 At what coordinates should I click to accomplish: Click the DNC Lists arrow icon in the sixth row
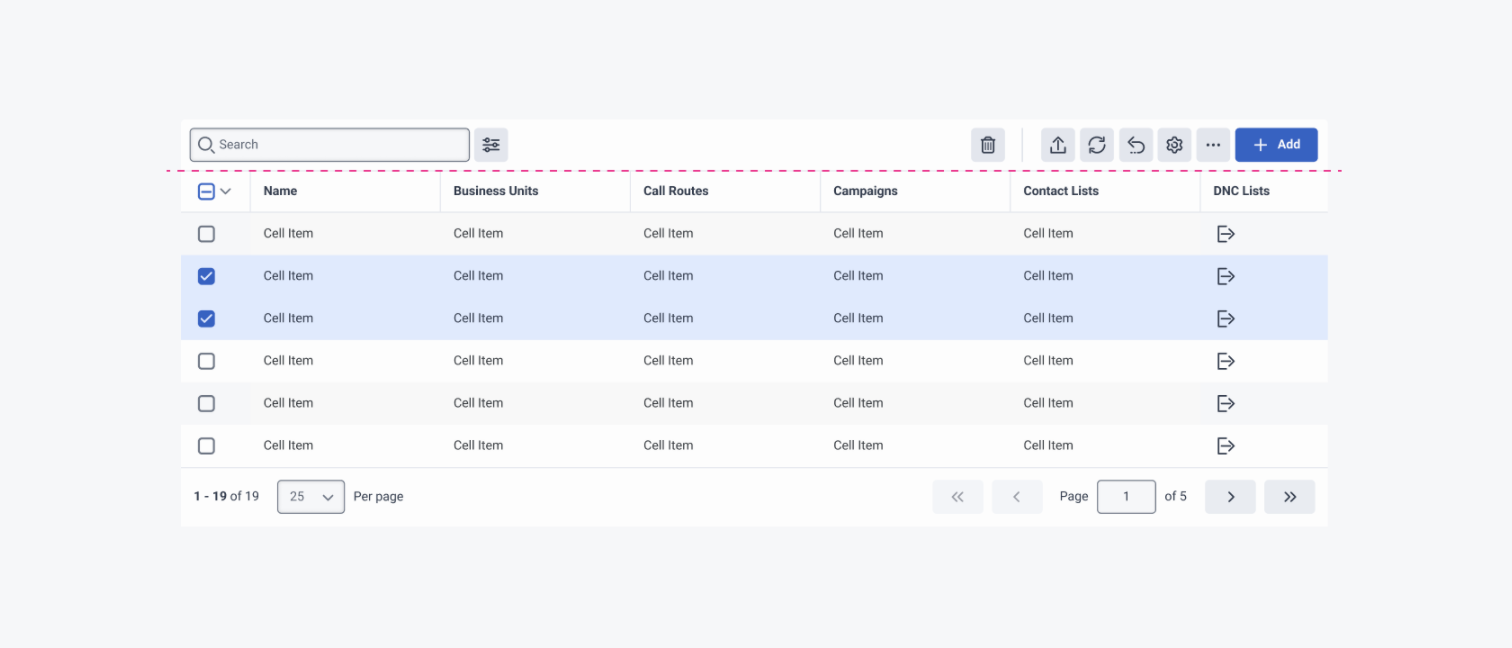pyautogui.click(x=1226, y=446)
